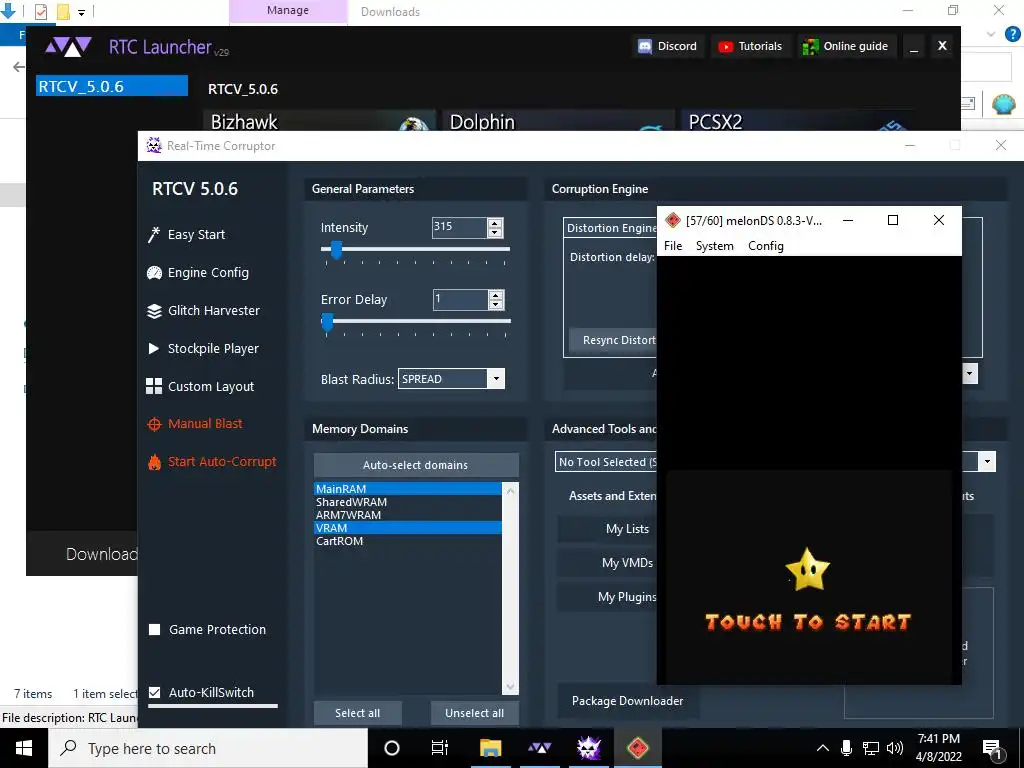Click the Select all button
Screen dimensions: 1024x768
(357, 713)
